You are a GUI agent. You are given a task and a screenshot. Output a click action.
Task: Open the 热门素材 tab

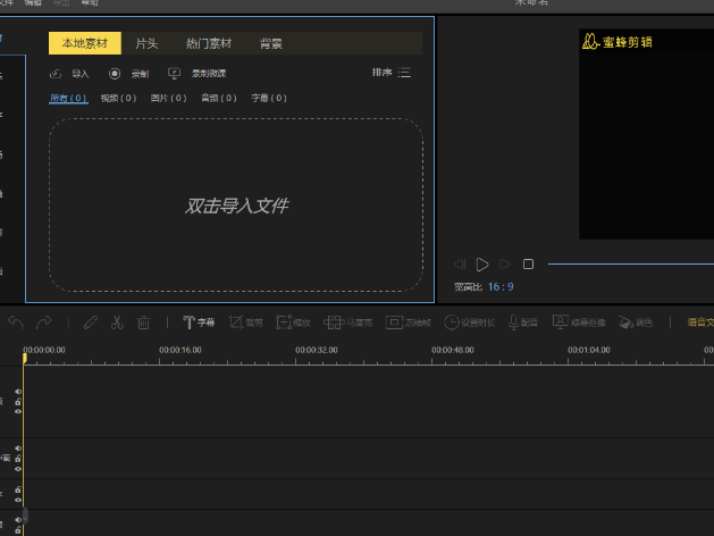coord(209,44)
